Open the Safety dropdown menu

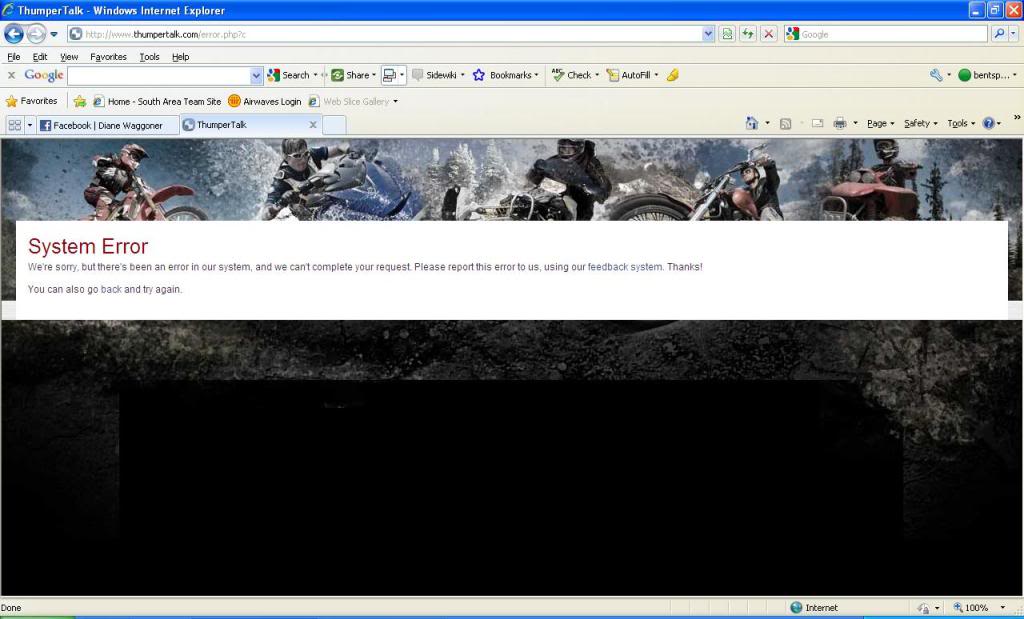click(920, 124)
